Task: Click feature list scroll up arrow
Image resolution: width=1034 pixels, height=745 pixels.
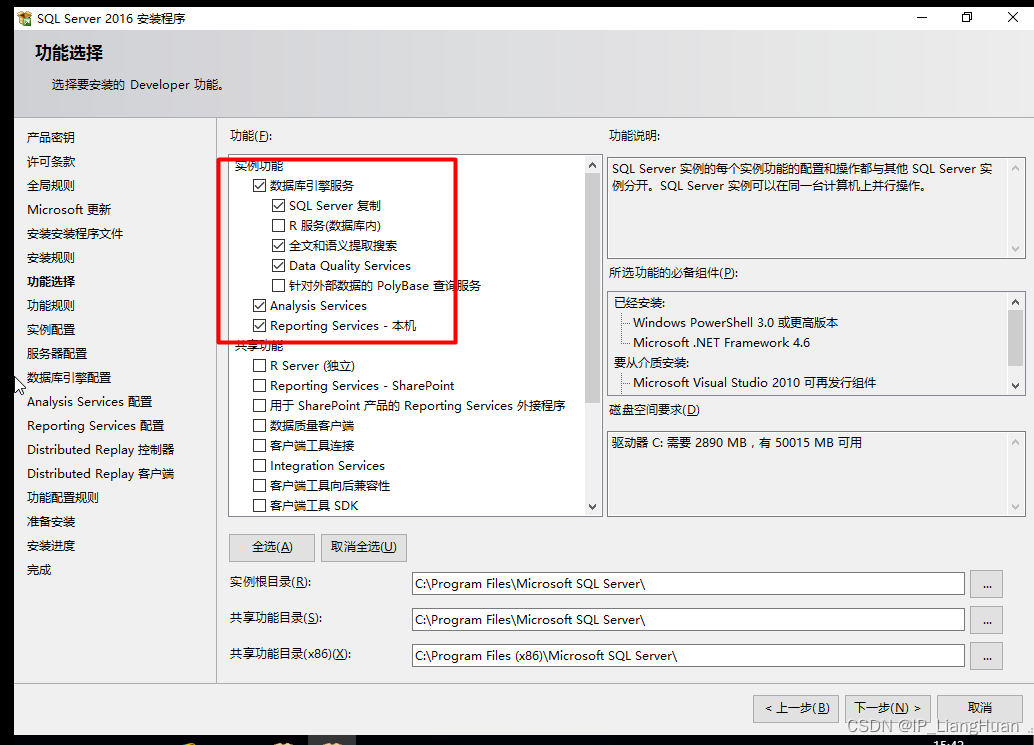Action: (592, 165)
